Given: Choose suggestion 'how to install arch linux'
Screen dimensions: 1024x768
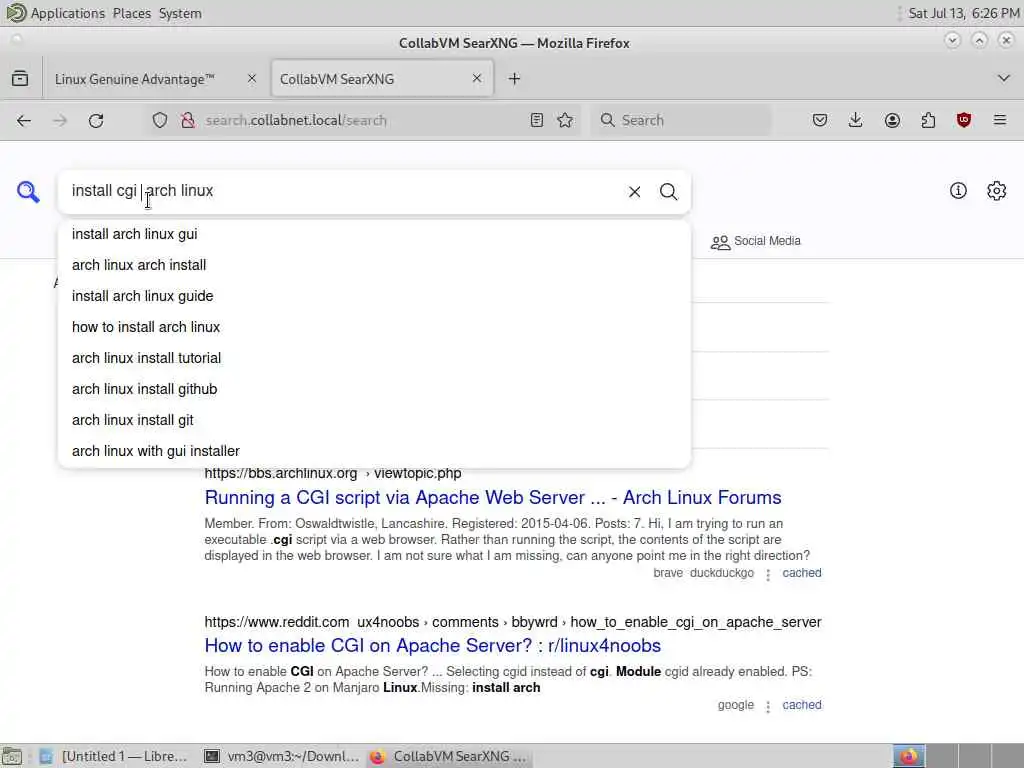Looking at the screenshot, I should click(374, 327).
